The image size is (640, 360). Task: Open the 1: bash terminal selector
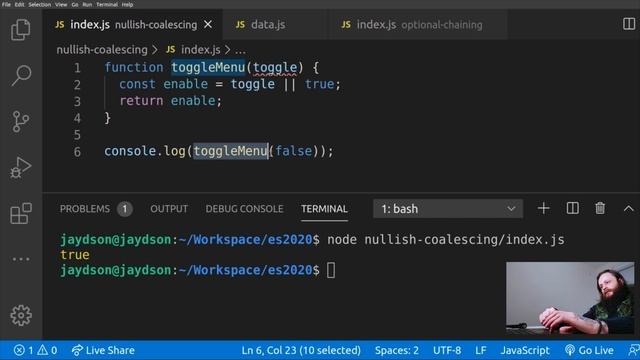448,209
